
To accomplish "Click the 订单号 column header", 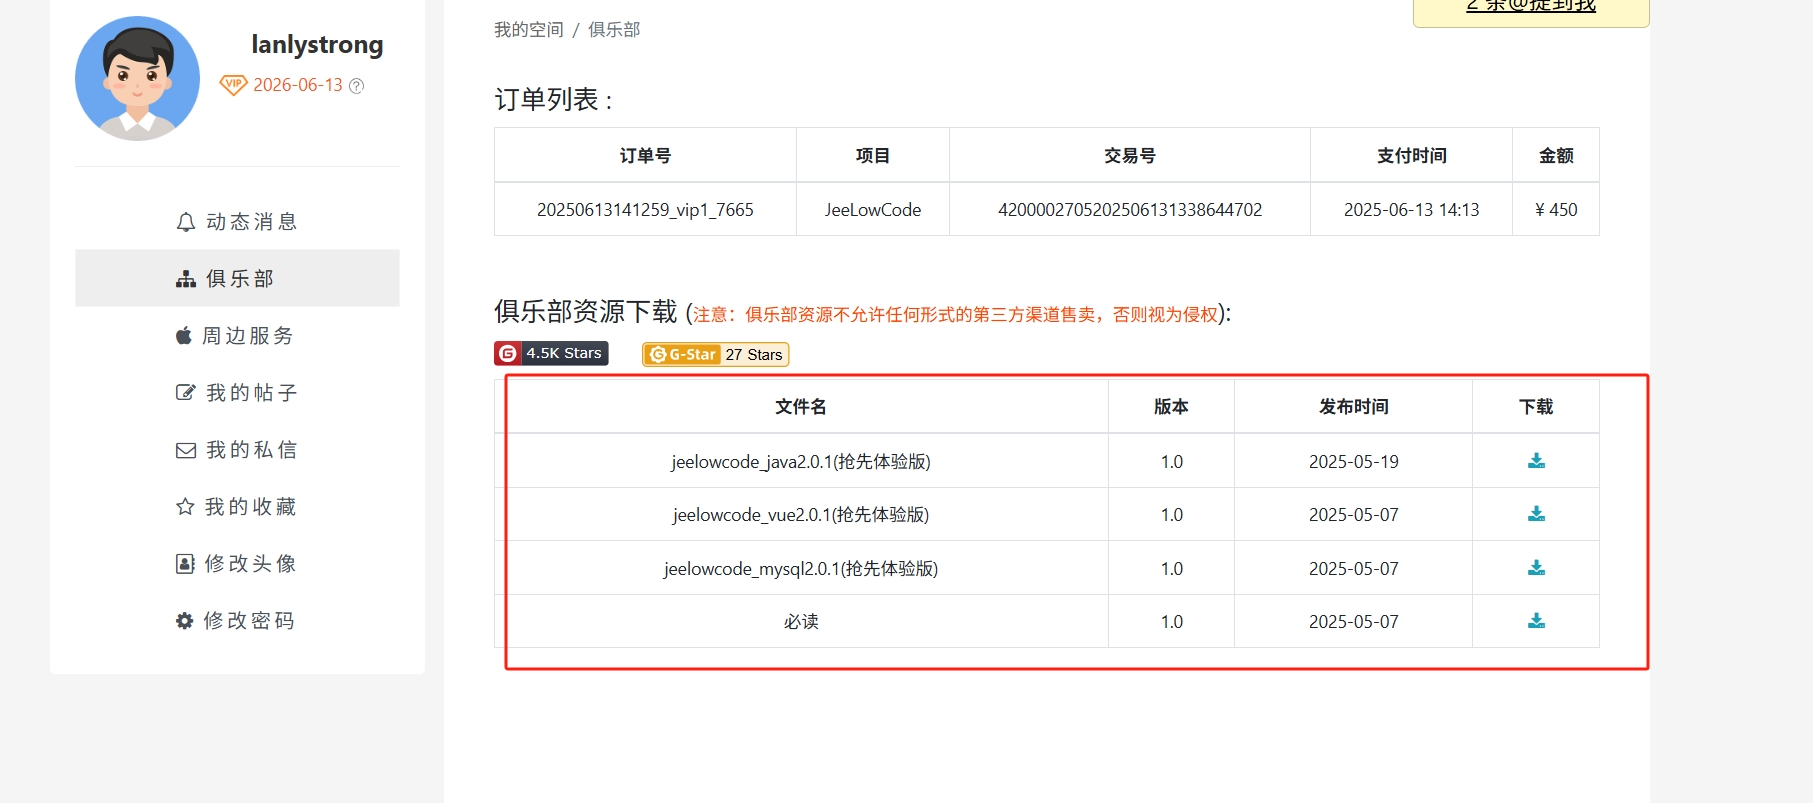I will click(x=645, y=156).
